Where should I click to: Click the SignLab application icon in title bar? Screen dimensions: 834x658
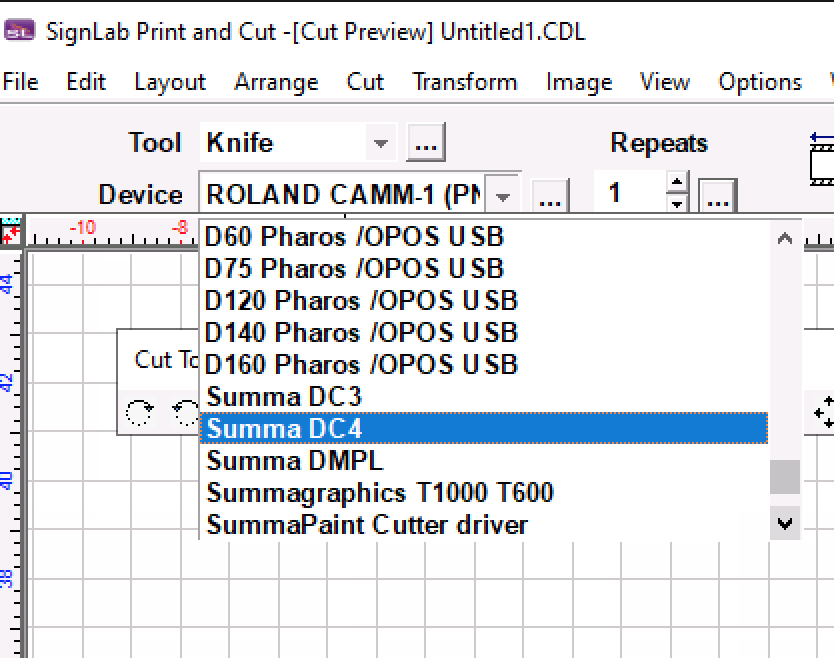(19, 31)
